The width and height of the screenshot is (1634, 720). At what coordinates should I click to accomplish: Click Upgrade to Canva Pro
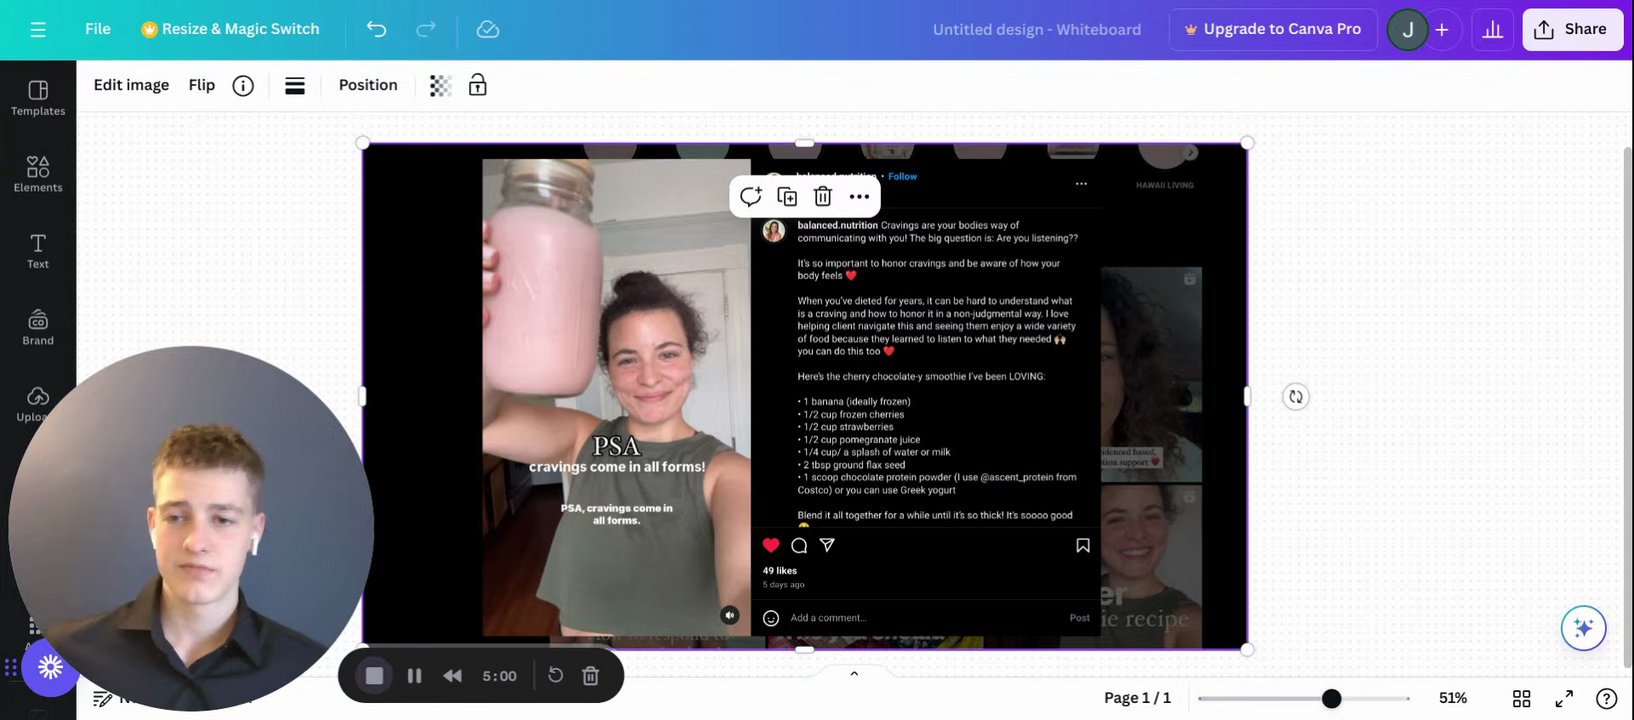(1272, 29)
